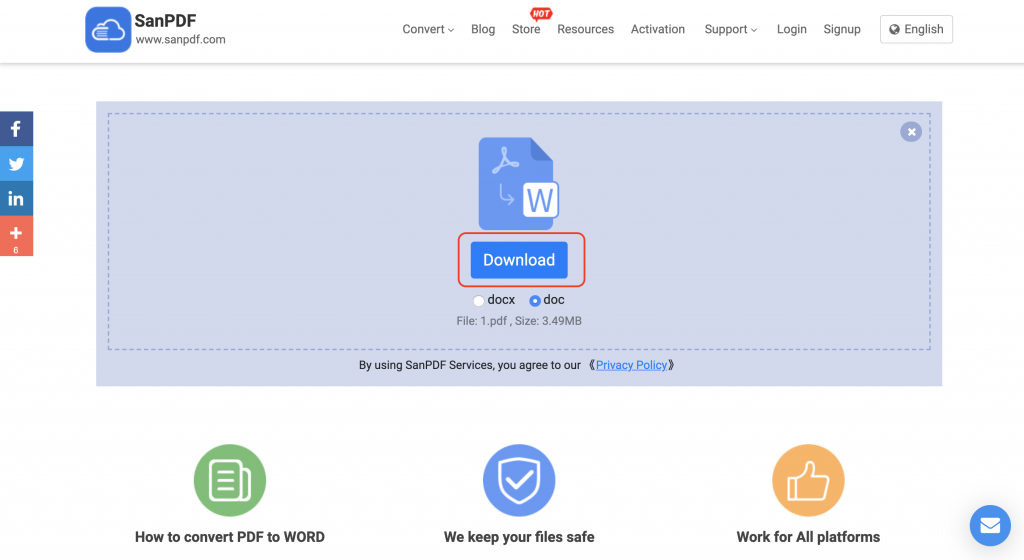
Task: Click the www.sanpdf.com text
Action: click(x=180, y=40)
